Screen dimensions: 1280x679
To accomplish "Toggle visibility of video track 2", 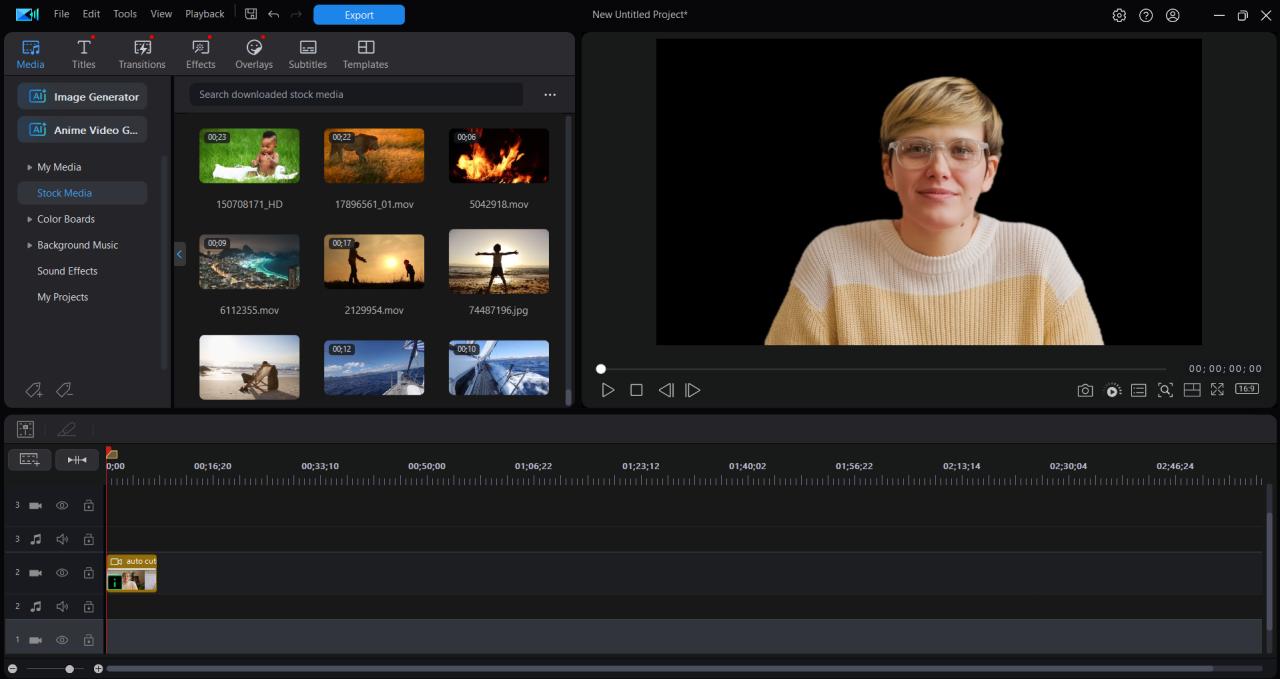I will coord(62,573).
